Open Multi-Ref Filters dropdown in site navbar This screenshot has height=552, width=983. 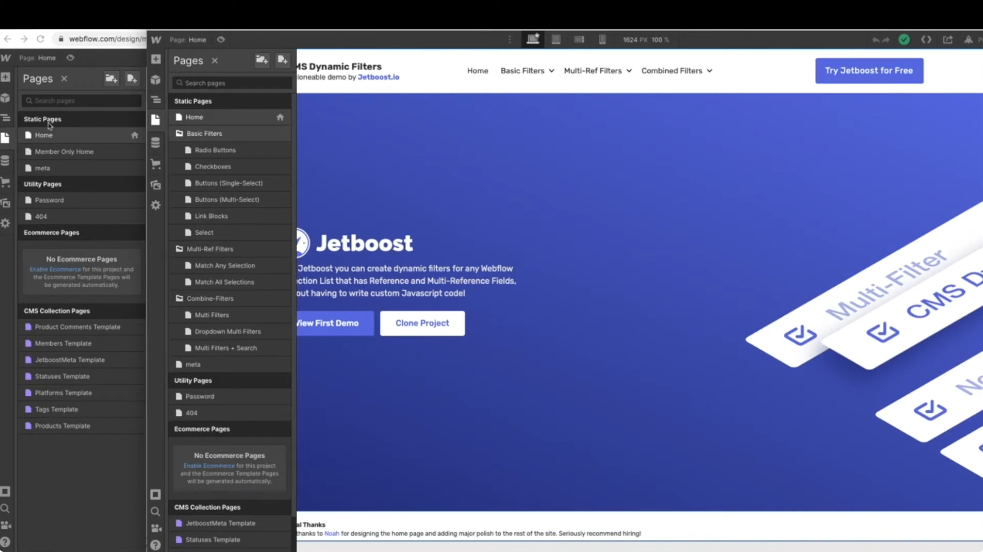click(597, 71)
